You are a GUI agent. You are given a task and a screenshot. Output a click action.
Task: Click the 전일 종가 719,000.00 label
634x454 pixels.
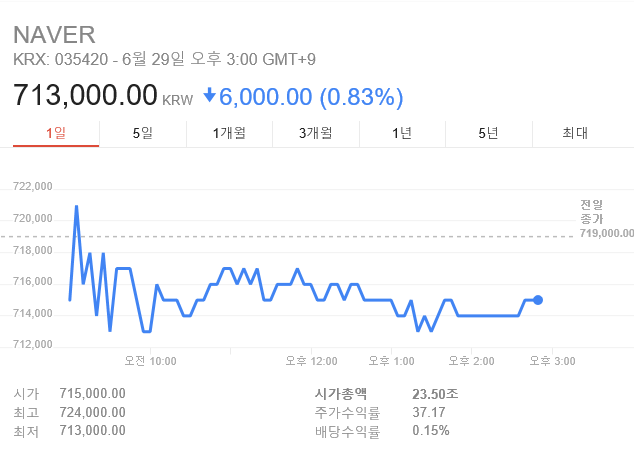607,219
